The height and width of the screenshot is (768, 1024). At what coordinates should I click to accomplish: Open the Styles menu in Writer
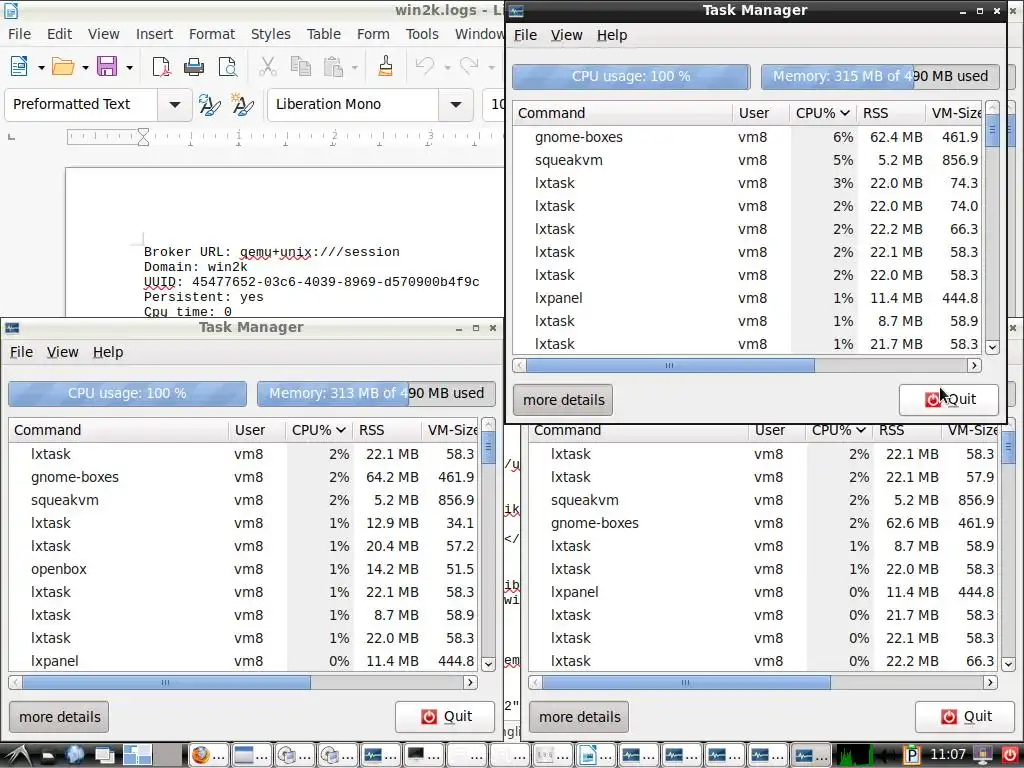tap(270, 34)
